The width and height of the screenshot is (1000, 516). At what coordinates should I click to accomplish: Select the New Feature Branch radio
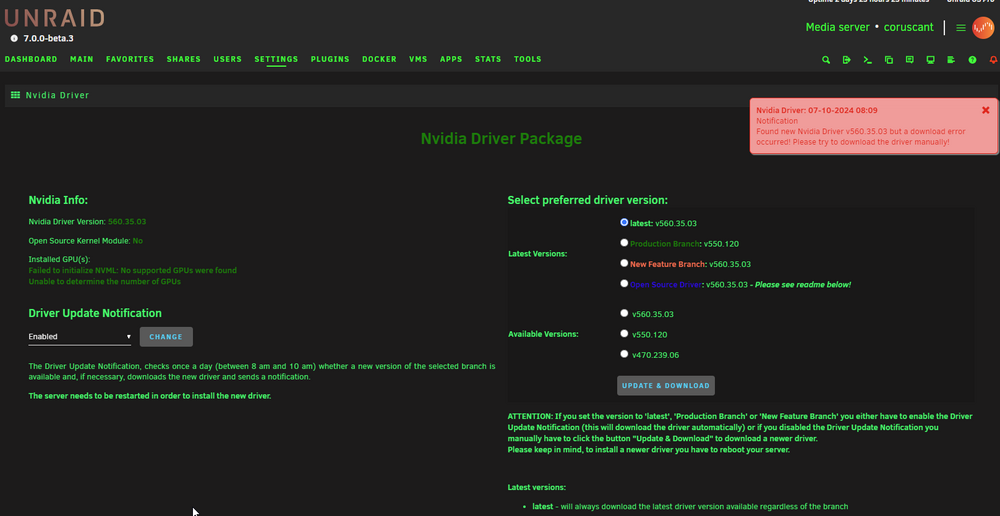pyautogui.click(x=624, y=263)
